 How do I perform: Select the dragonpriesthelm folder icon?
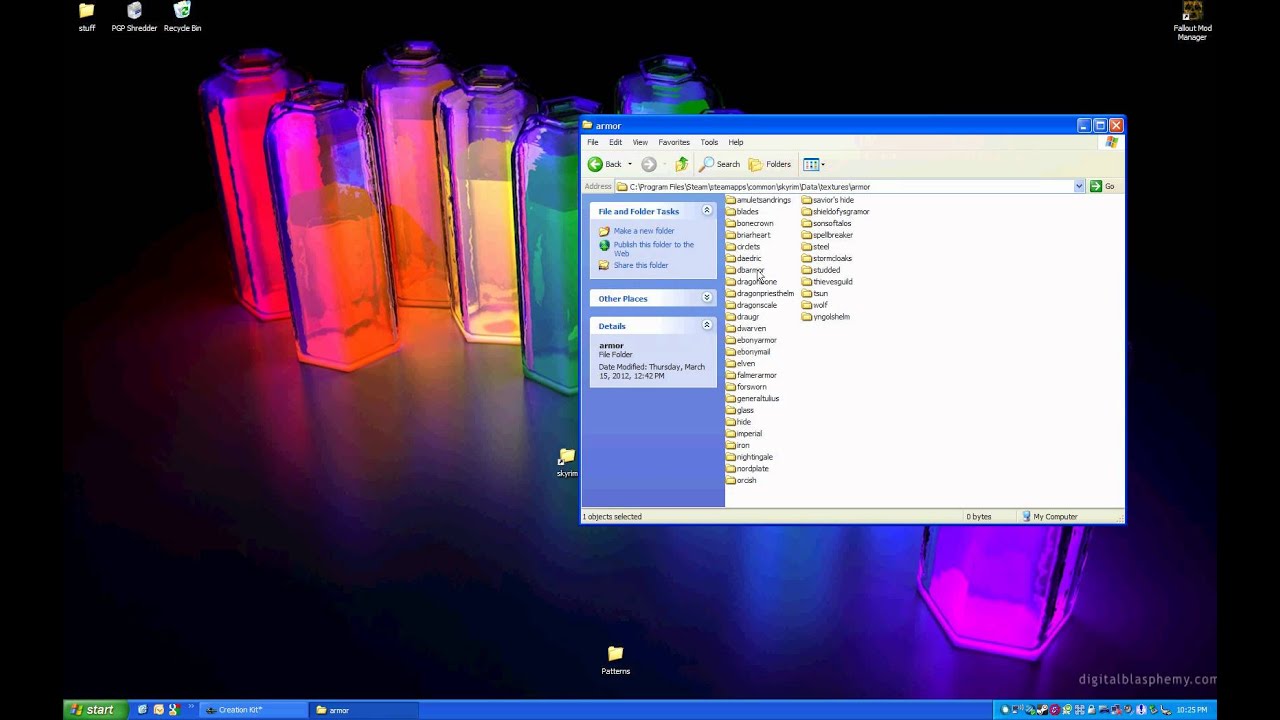point(731,293)
